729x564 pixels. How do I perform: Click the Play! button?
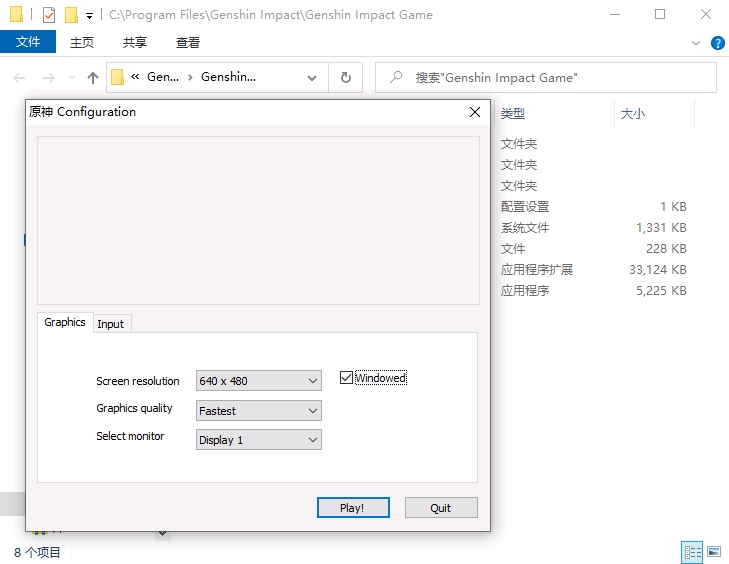[353, 508]
